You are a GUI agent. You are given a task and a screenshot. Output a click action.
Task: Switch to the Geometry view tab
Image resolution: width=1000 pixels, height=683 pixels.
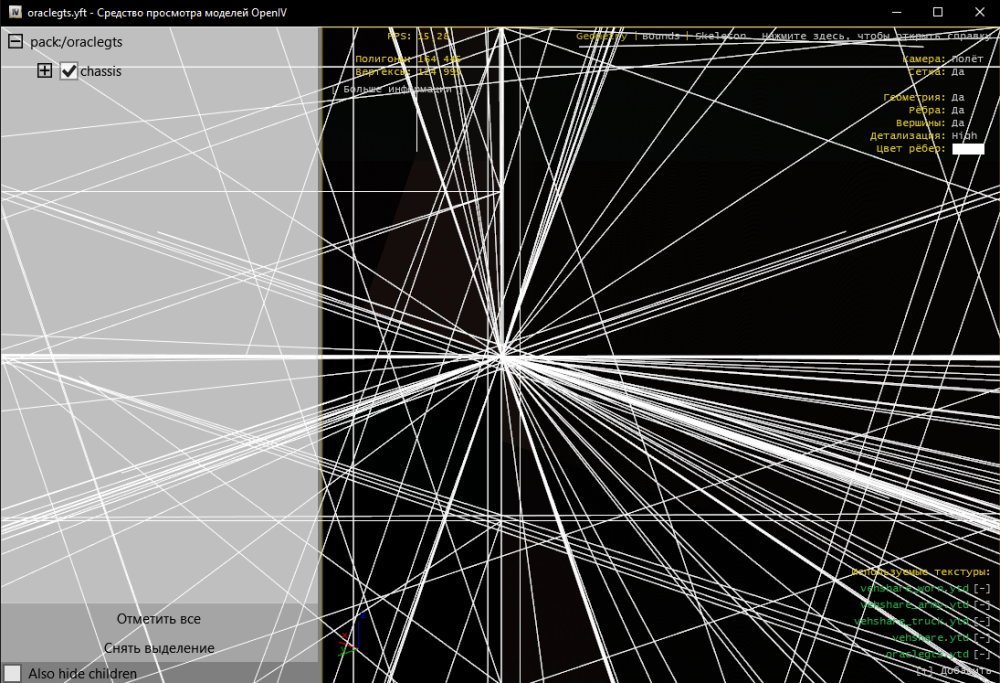[601, 36]
